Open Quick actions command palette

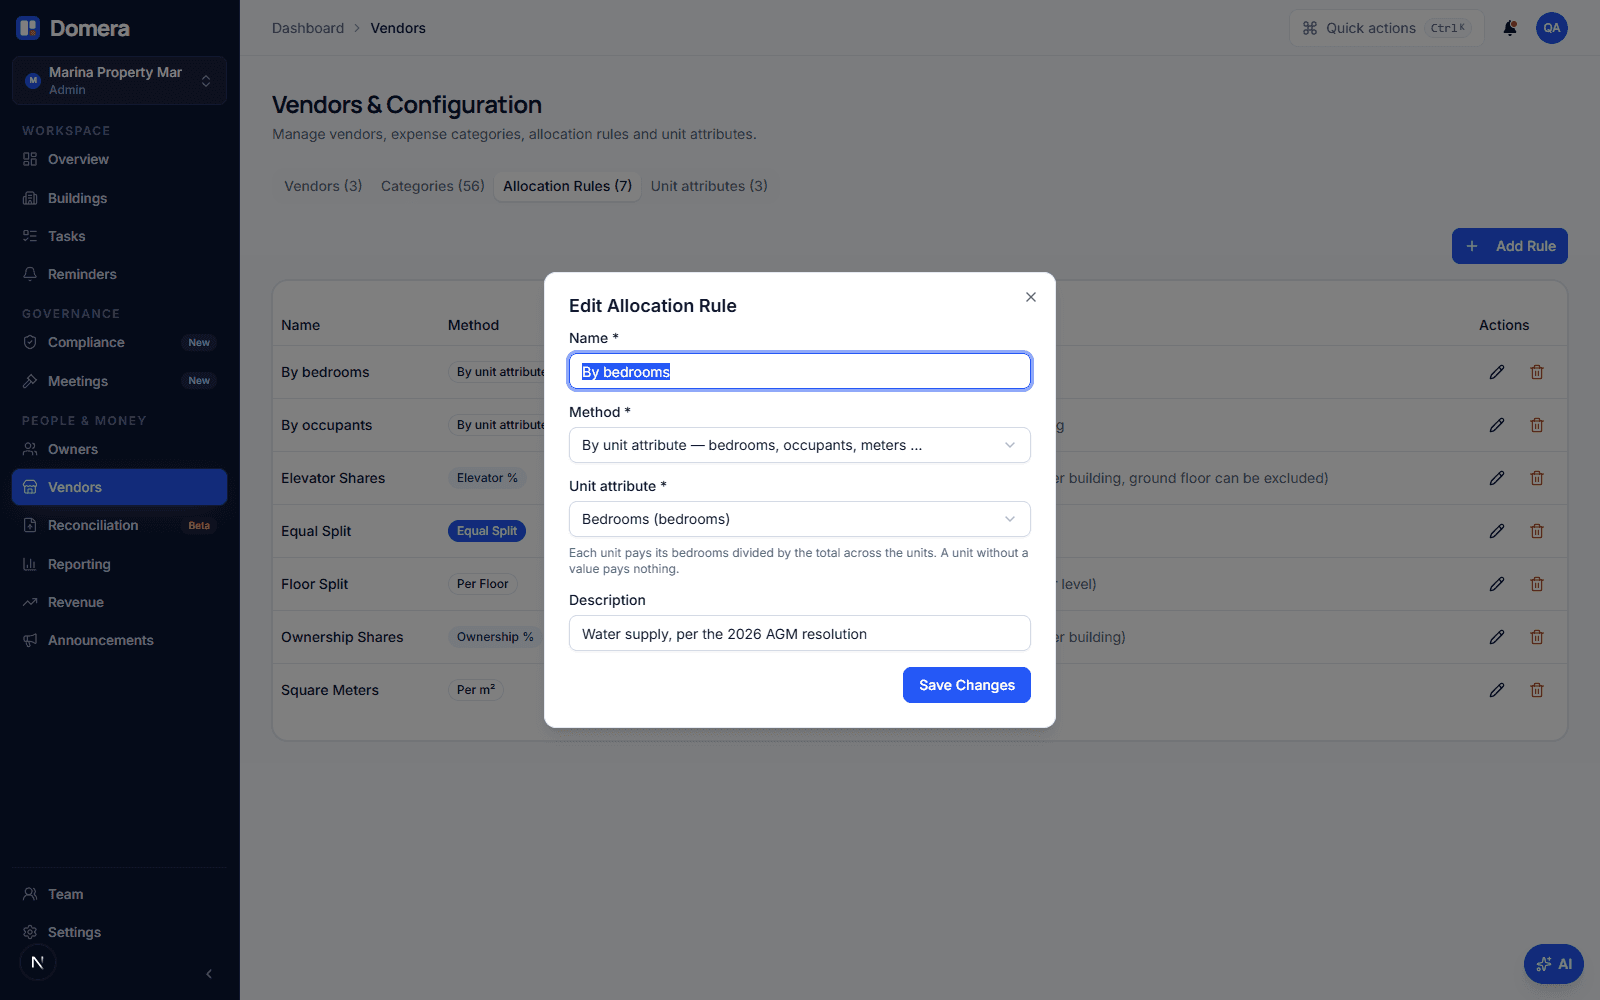[1387, 28]
